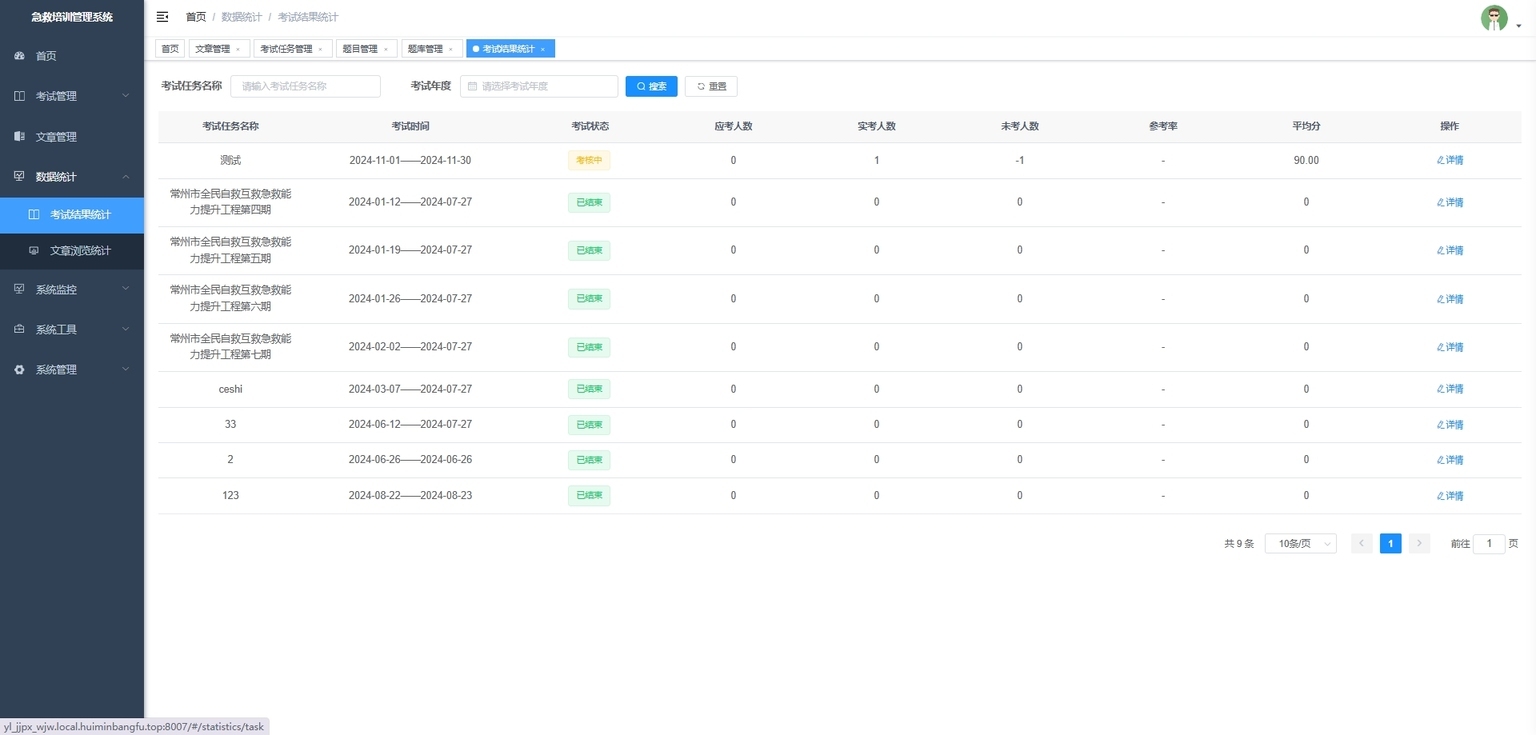Open 详情 for the 测试 exam row
1536x735 pixels.
(1450, 160)
